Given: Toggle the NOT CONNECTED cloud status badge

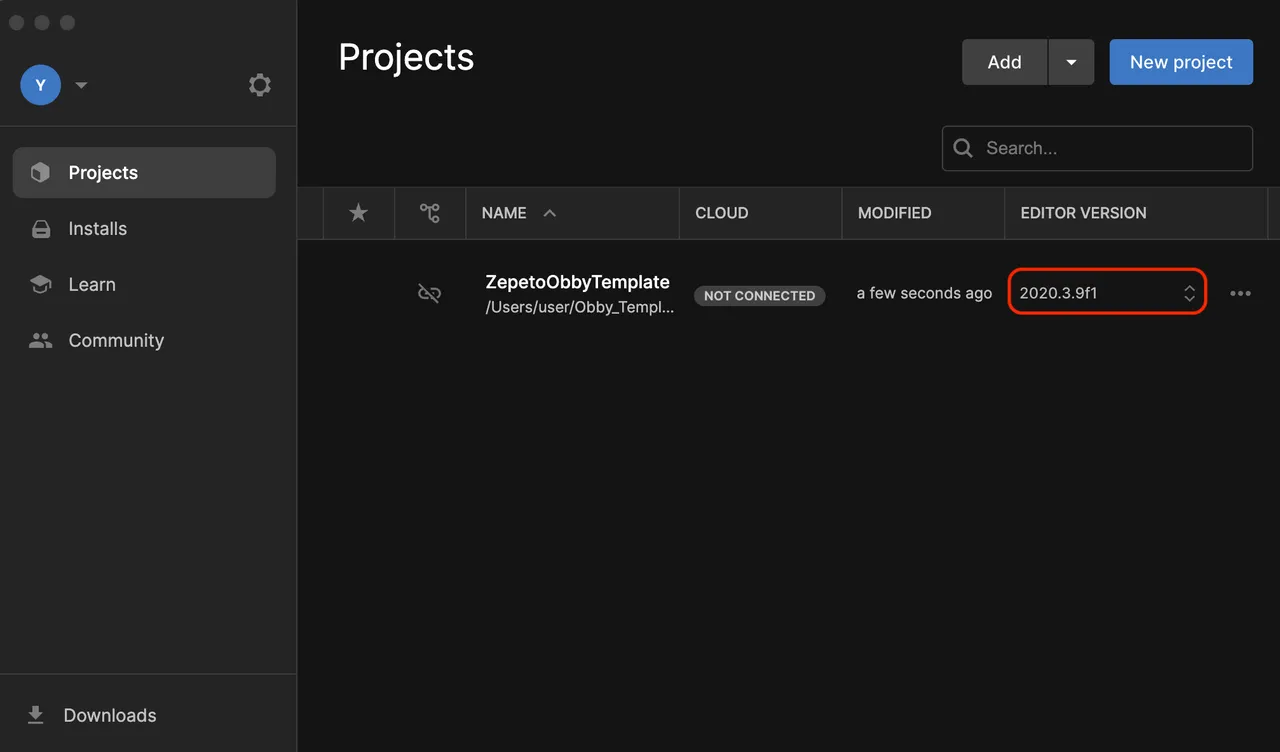Looking at the screenshot, I should pyautogui.click(x=759, y=296).
